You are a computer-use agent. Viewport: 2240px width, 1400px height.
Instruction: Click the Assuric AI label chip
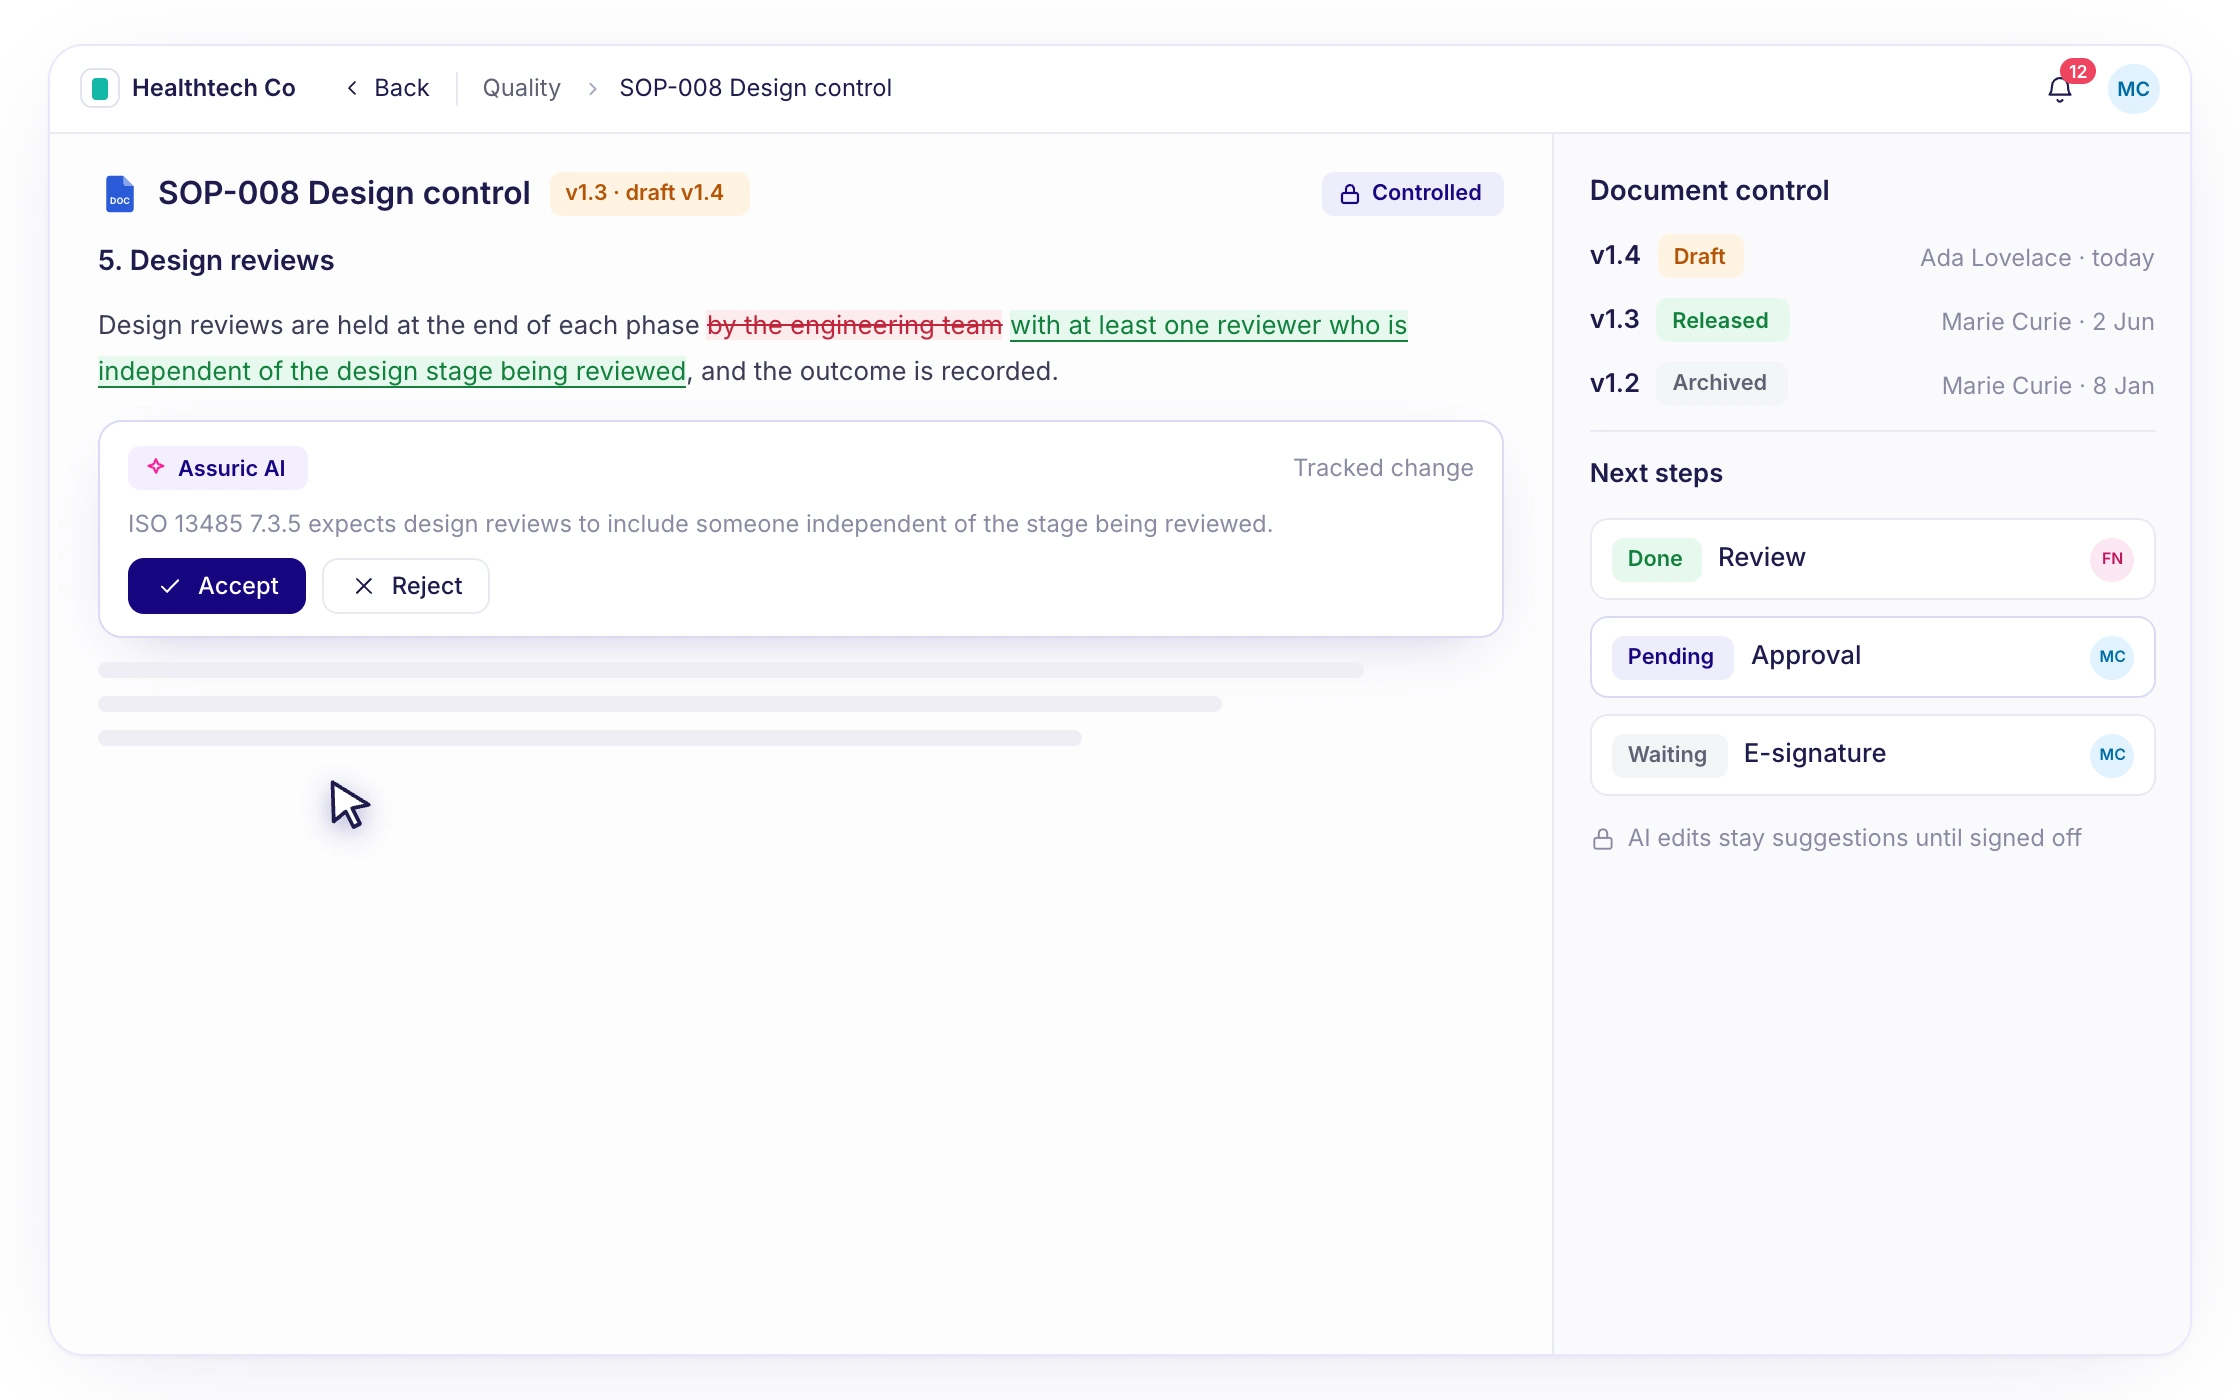[217, 468]
